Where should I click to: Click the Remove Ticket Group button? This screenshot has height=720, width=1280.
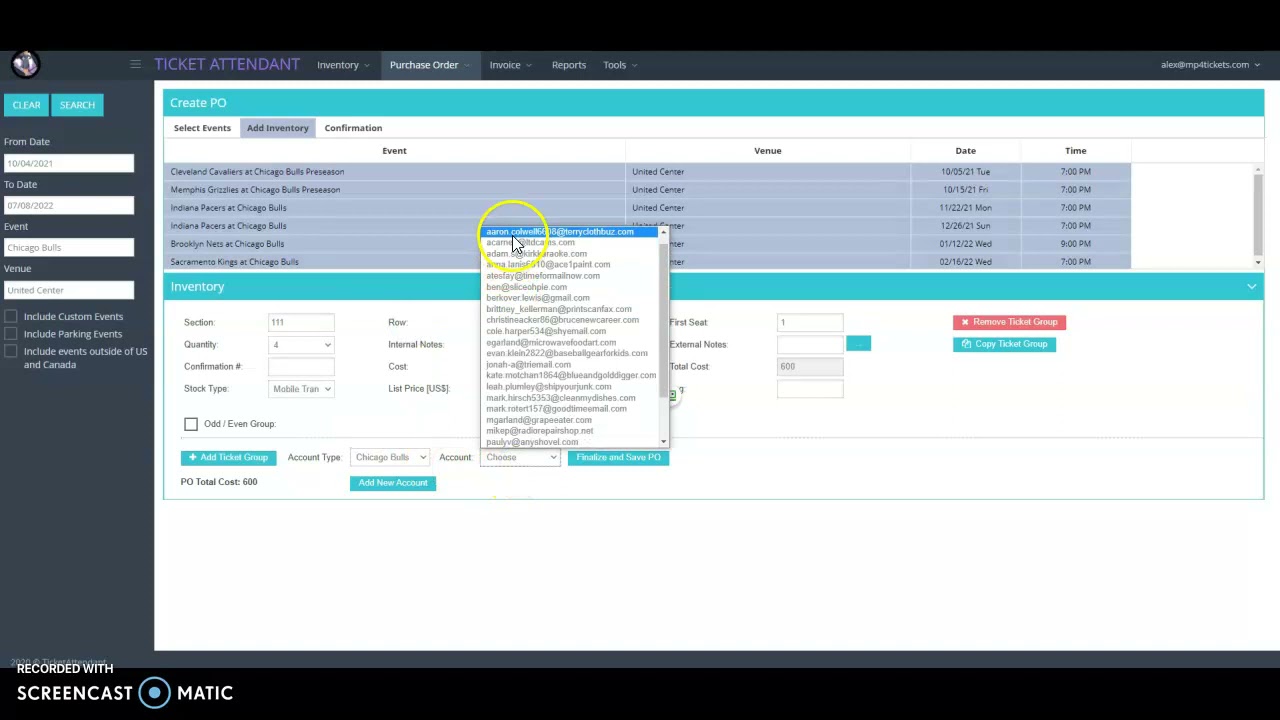(1009, 322)
